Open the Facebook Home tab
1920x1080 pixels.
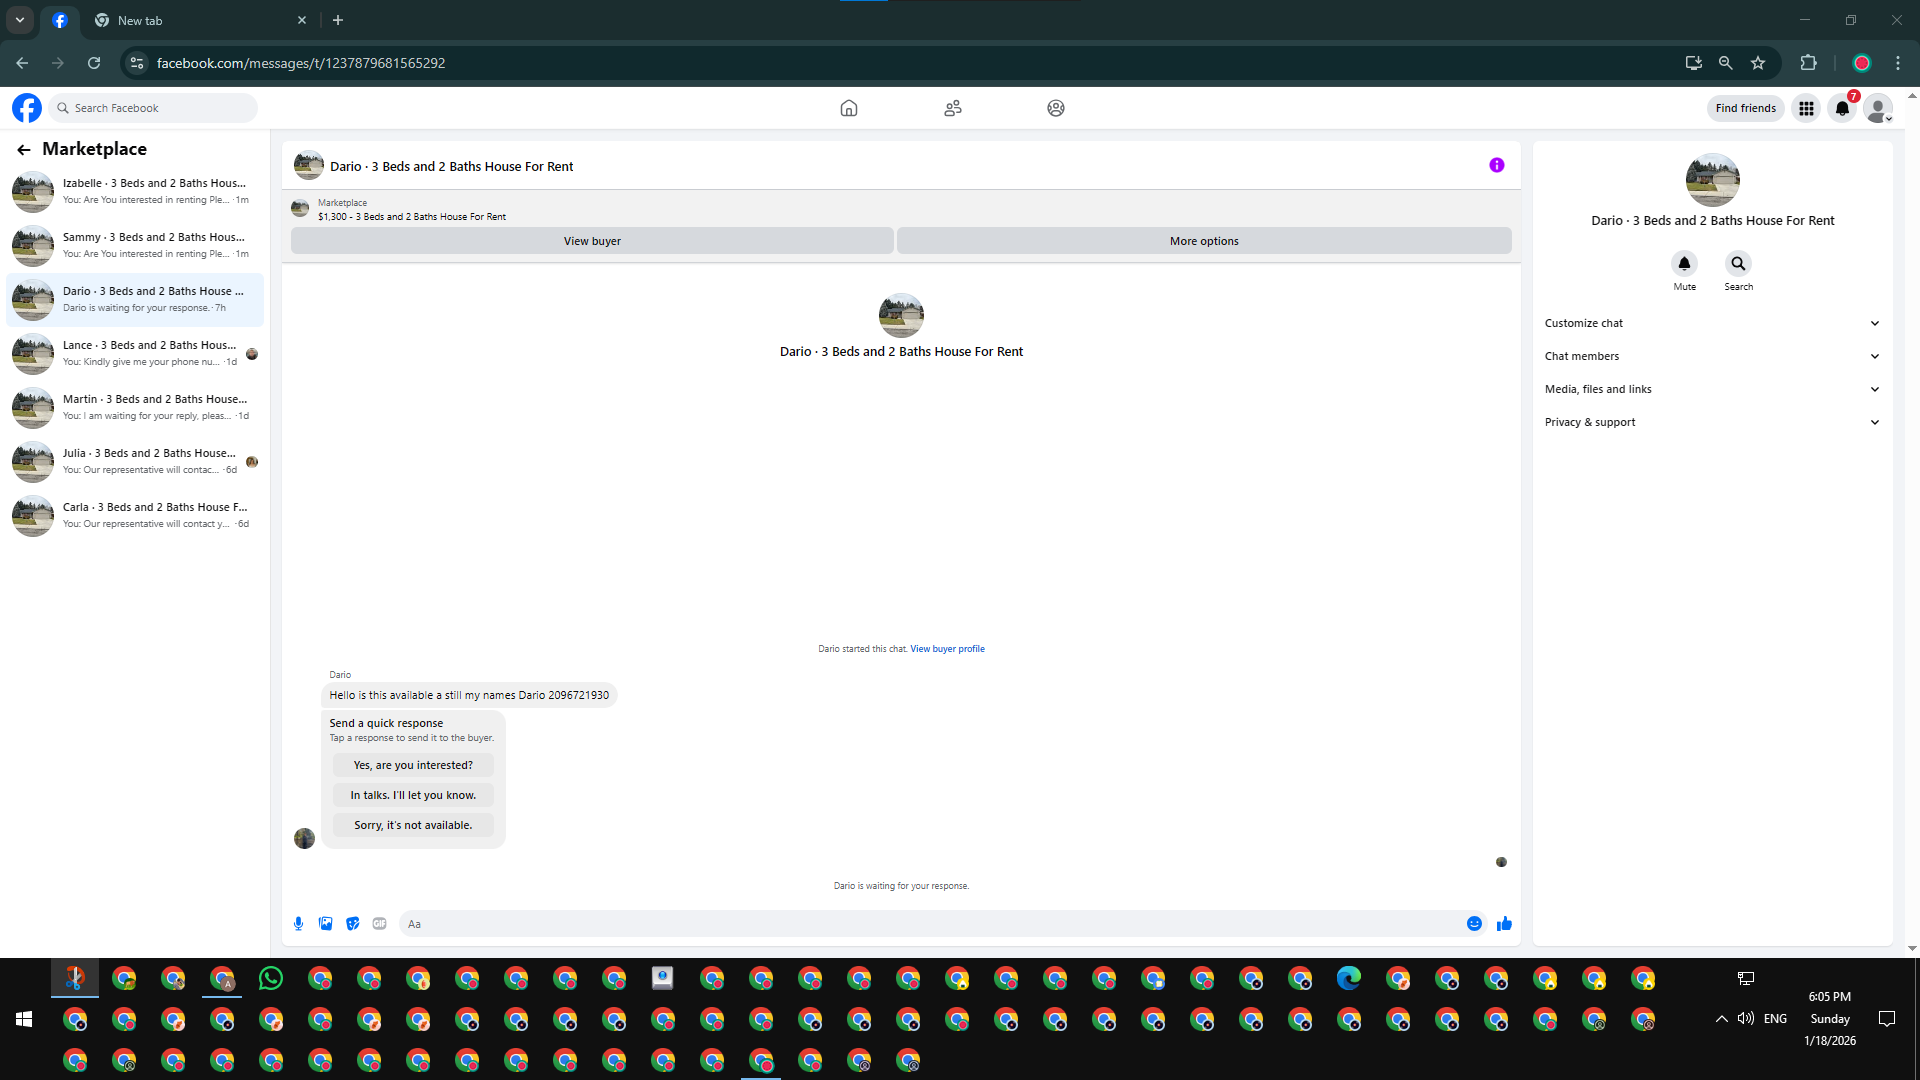848,108
